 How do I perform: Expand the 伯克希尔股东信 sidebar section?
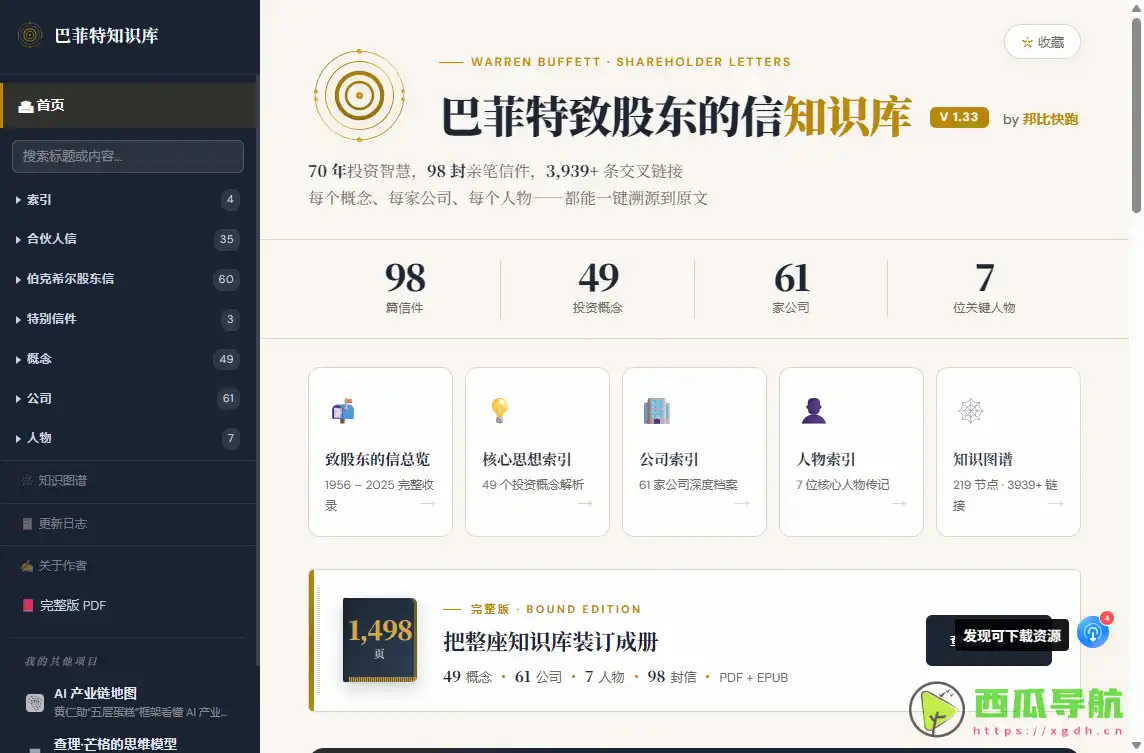click(128, 279)
